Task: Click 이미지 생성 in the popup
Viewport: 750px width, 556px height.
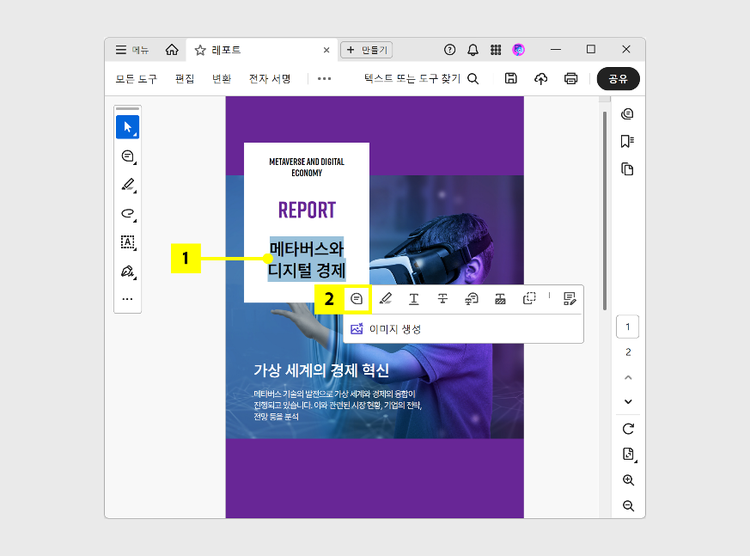Action: click(x=395, y=329)
